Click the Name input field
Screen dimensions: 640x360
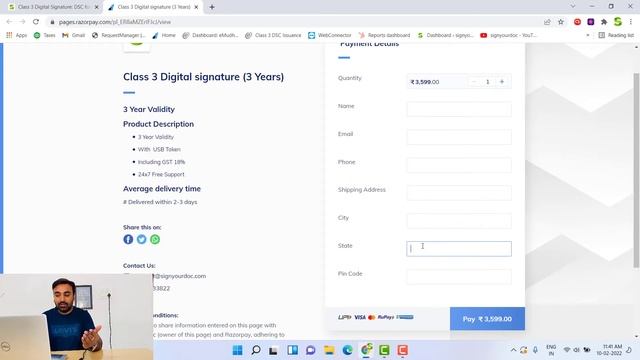[459, 109]
